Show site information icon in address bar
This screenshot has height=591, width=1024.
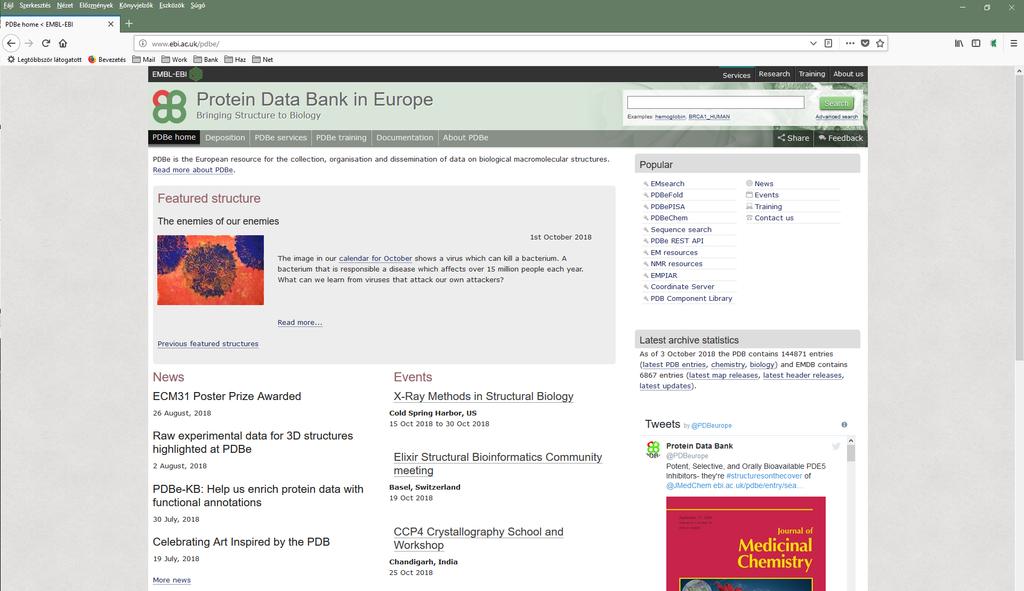pos(142,44)
